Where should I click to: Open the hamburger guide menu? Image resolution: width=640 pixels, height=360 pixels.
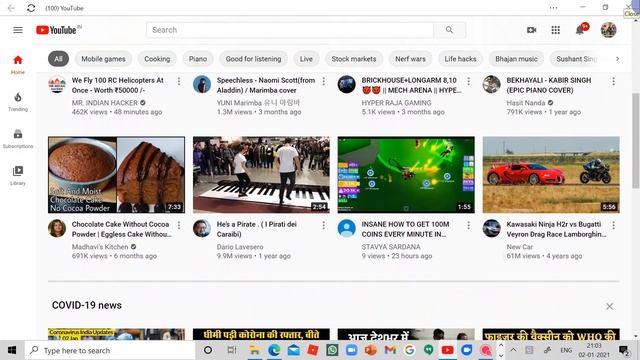[18, 30]
